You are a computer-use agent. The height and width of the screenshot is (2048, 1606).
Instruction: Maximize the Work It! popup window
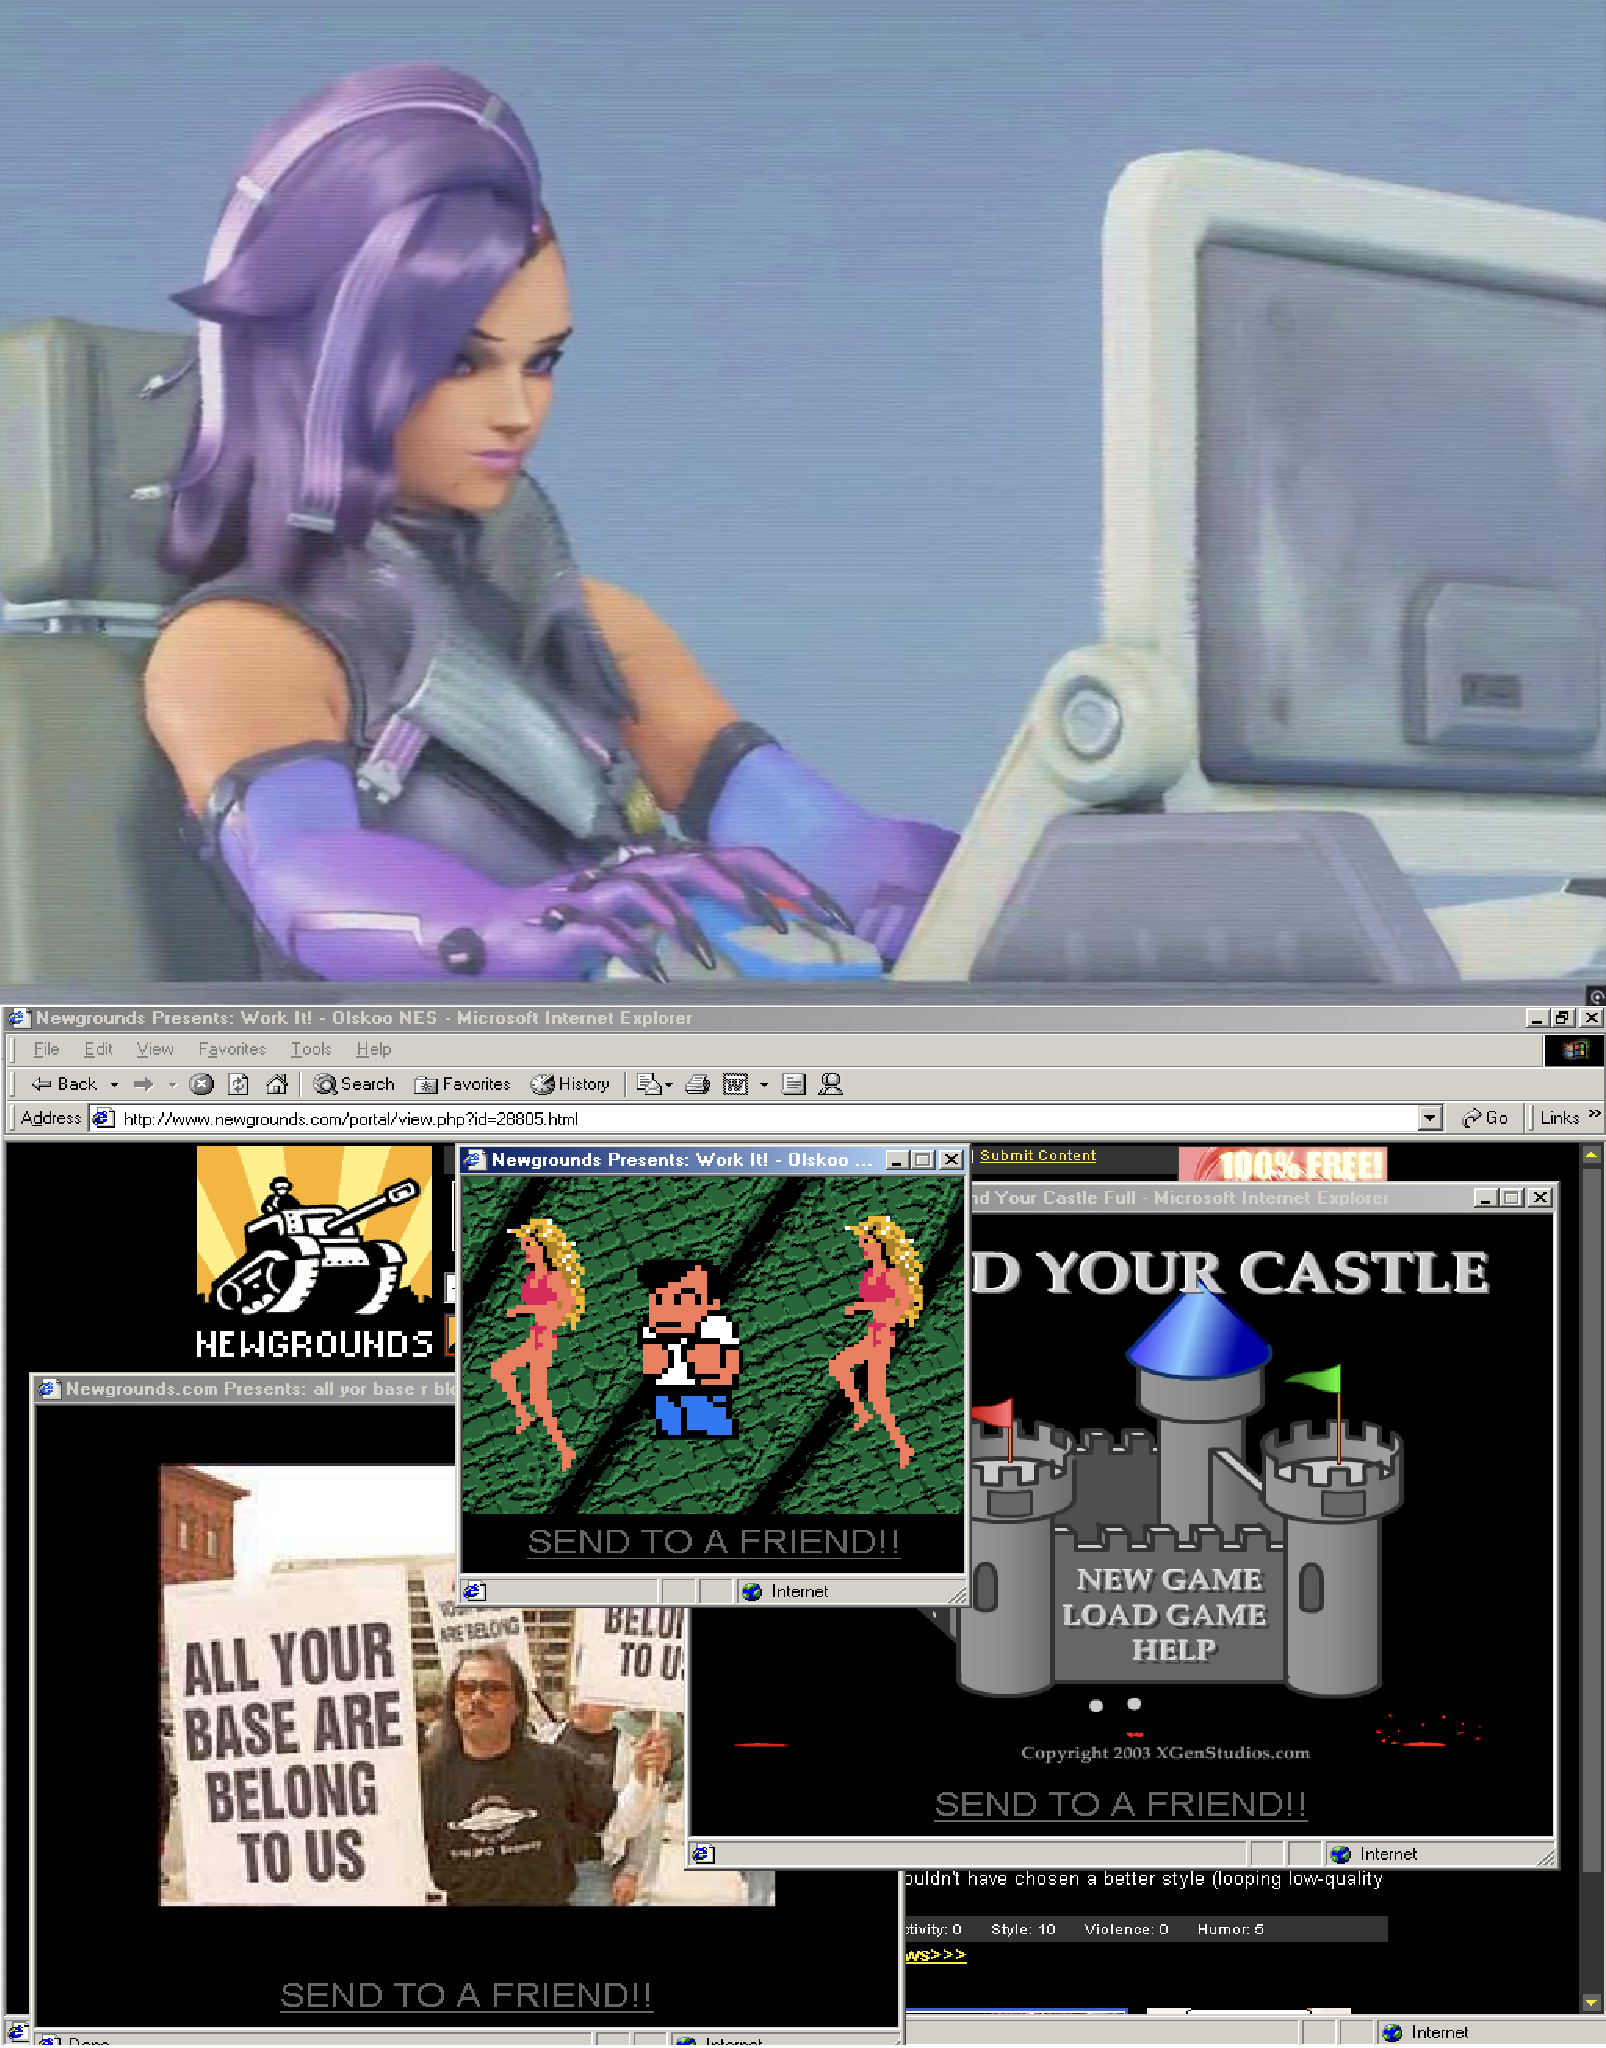tap(923, 1160)
